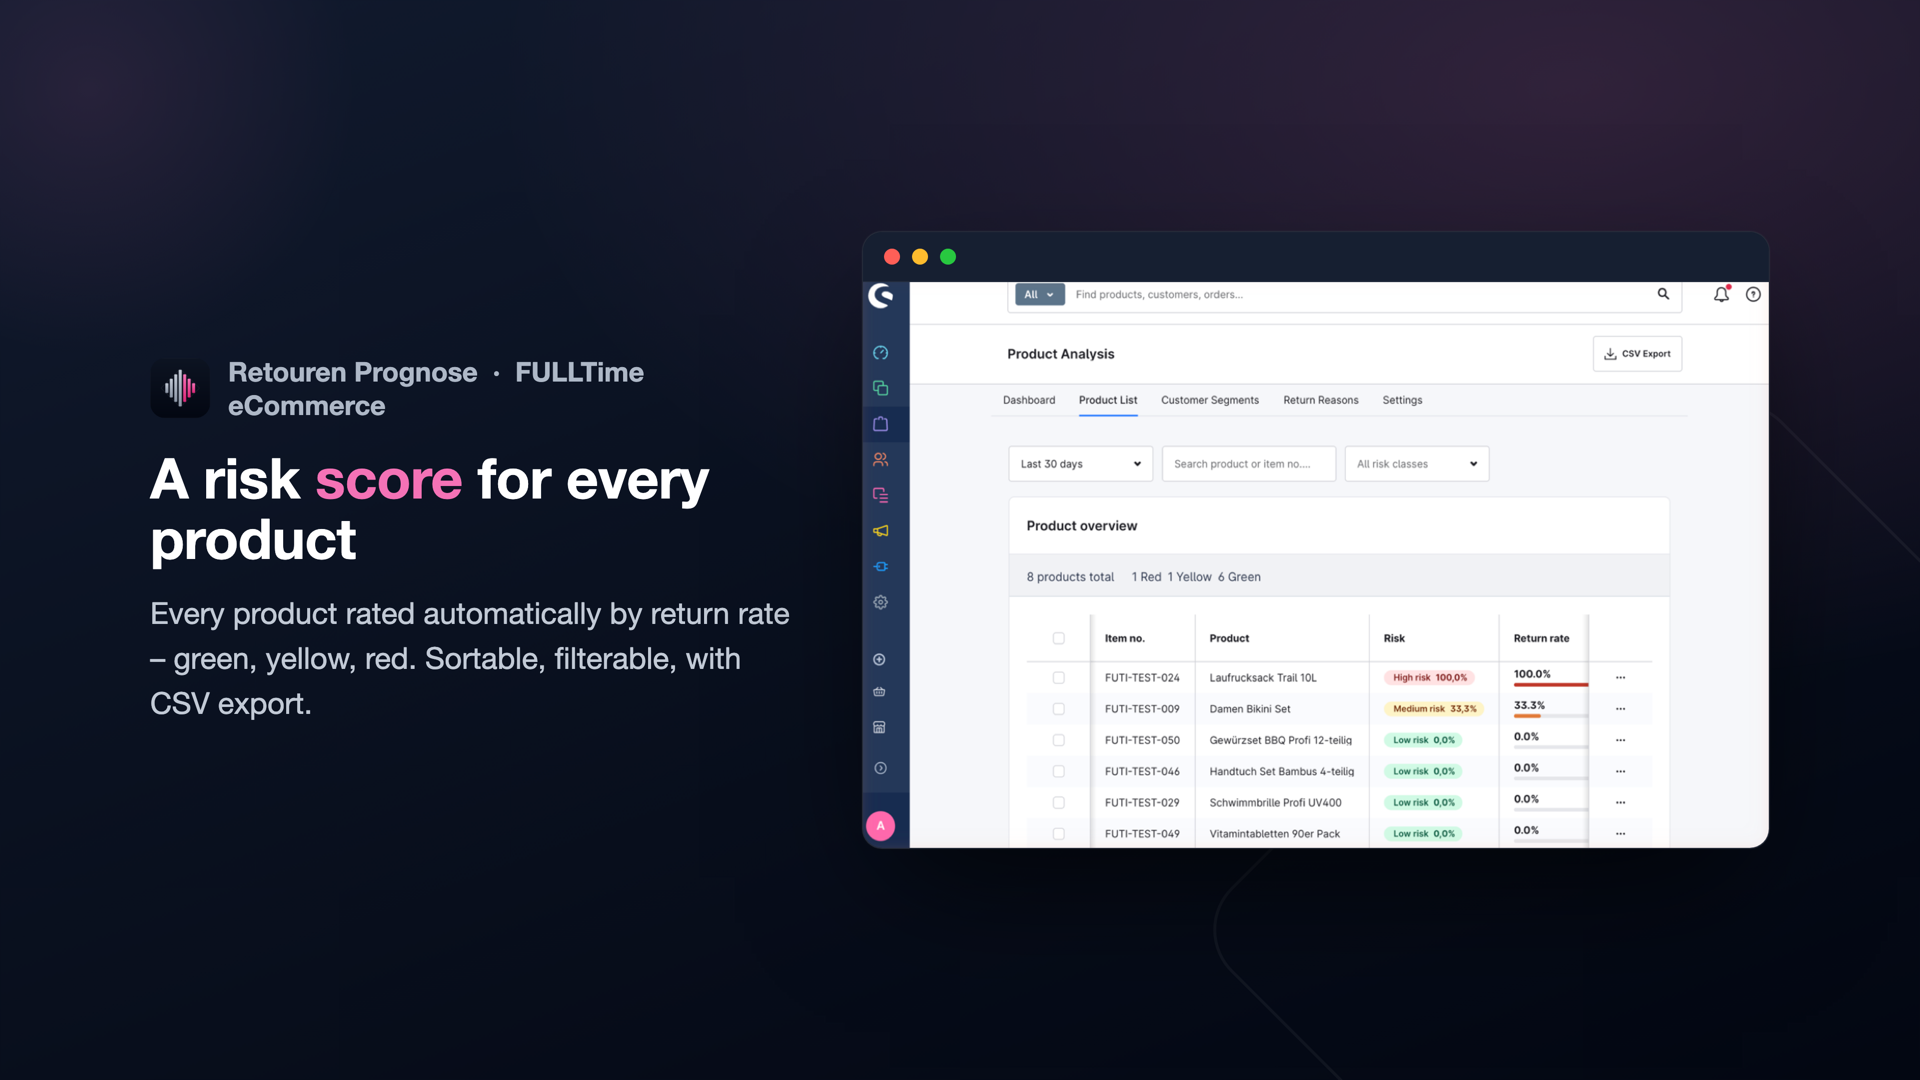Open the sidebar Settings gear icon

(880, 602)
